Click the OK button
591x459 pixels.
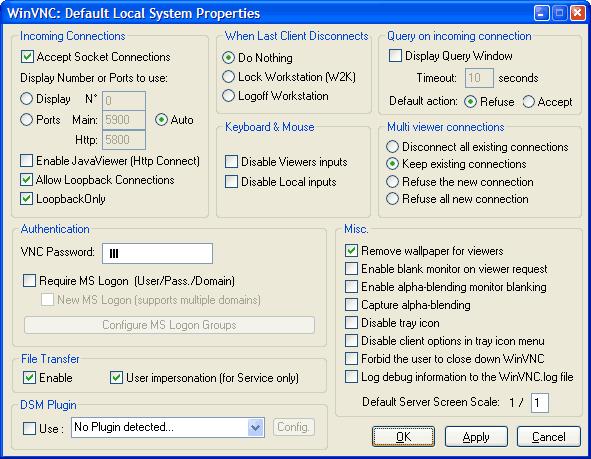pyautogui.click(x=403, y=437)
